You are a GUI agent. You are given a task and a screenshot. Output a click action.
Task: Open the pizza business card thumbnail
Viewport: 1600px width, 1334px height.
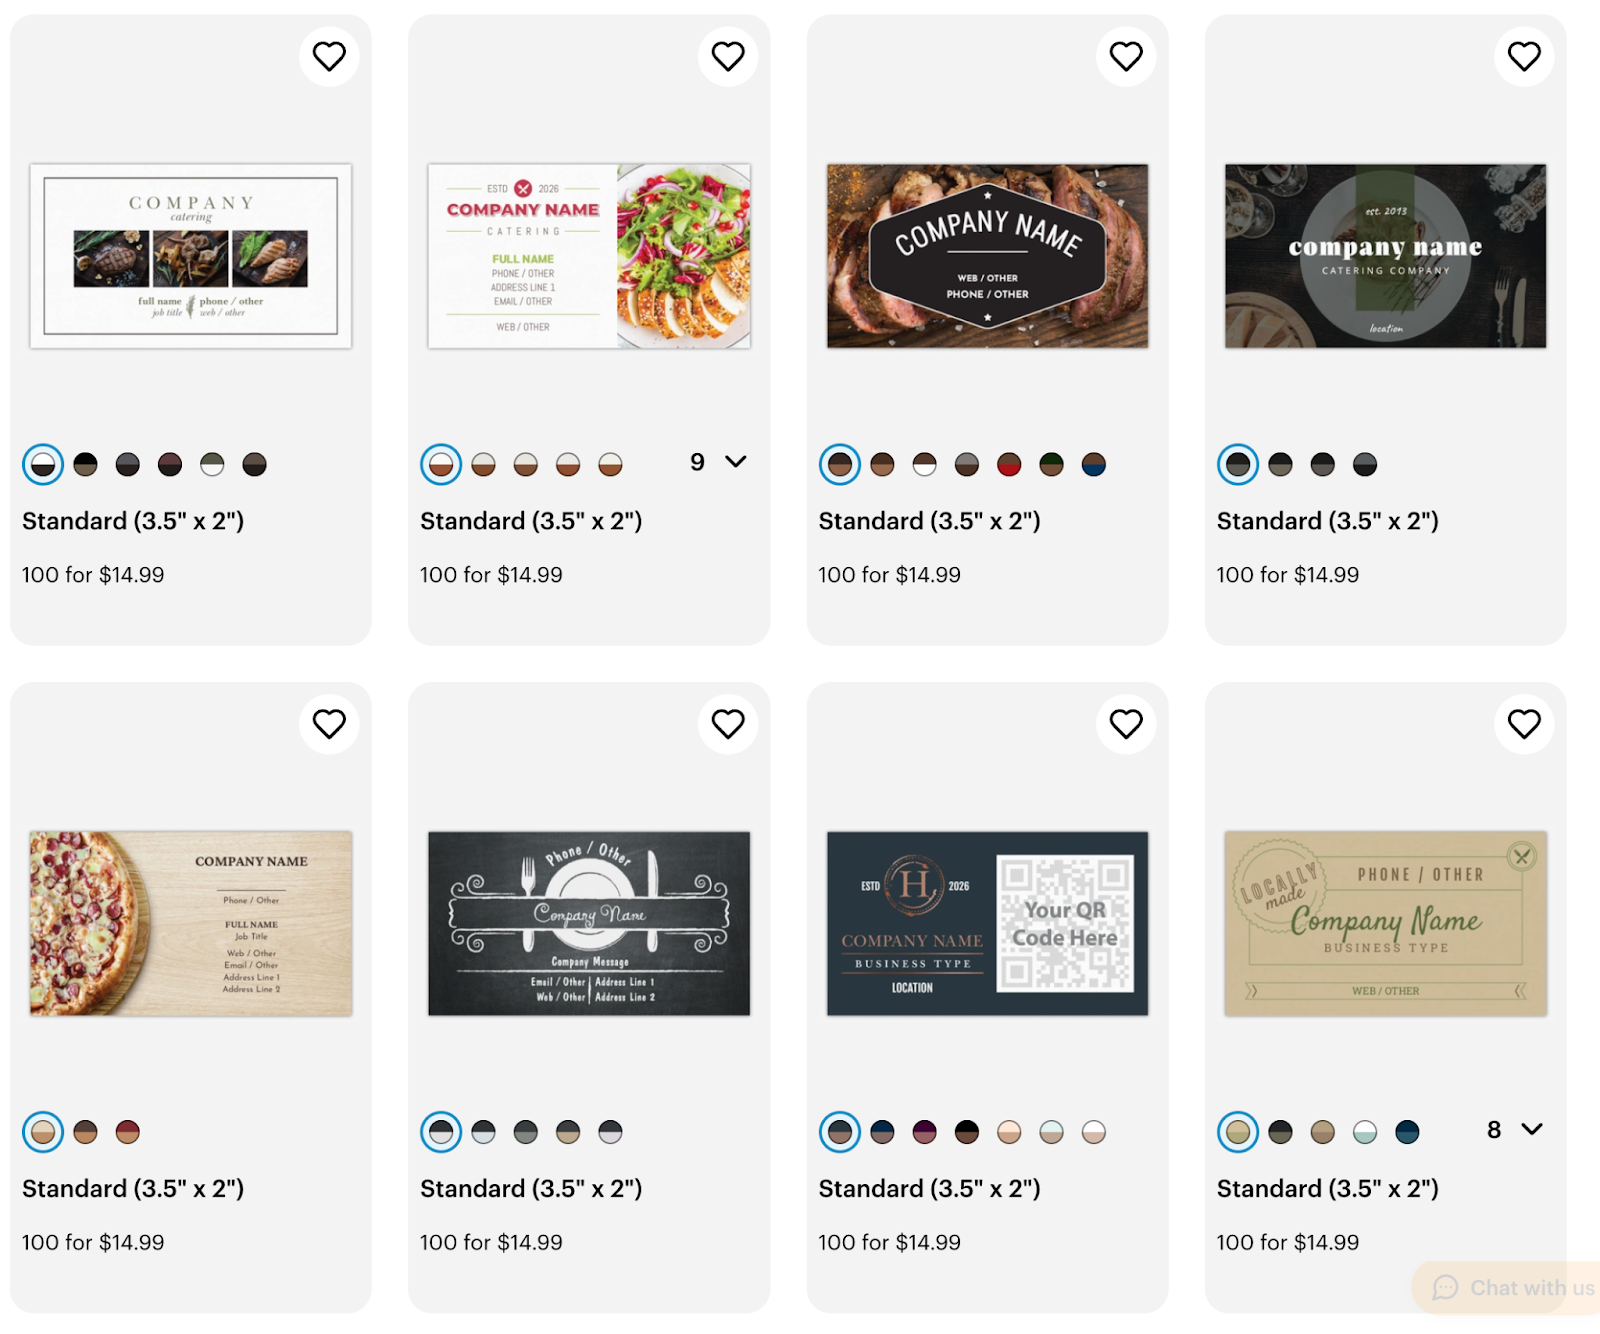[191, 924]
